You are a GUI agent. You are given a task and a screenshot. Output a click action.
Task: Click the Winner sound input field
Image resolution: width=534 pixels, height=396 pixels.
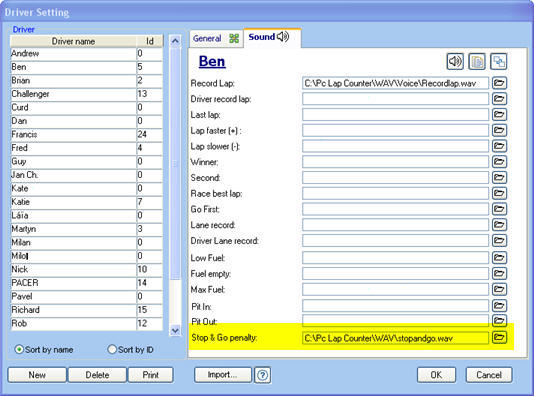tap(395, 162)
